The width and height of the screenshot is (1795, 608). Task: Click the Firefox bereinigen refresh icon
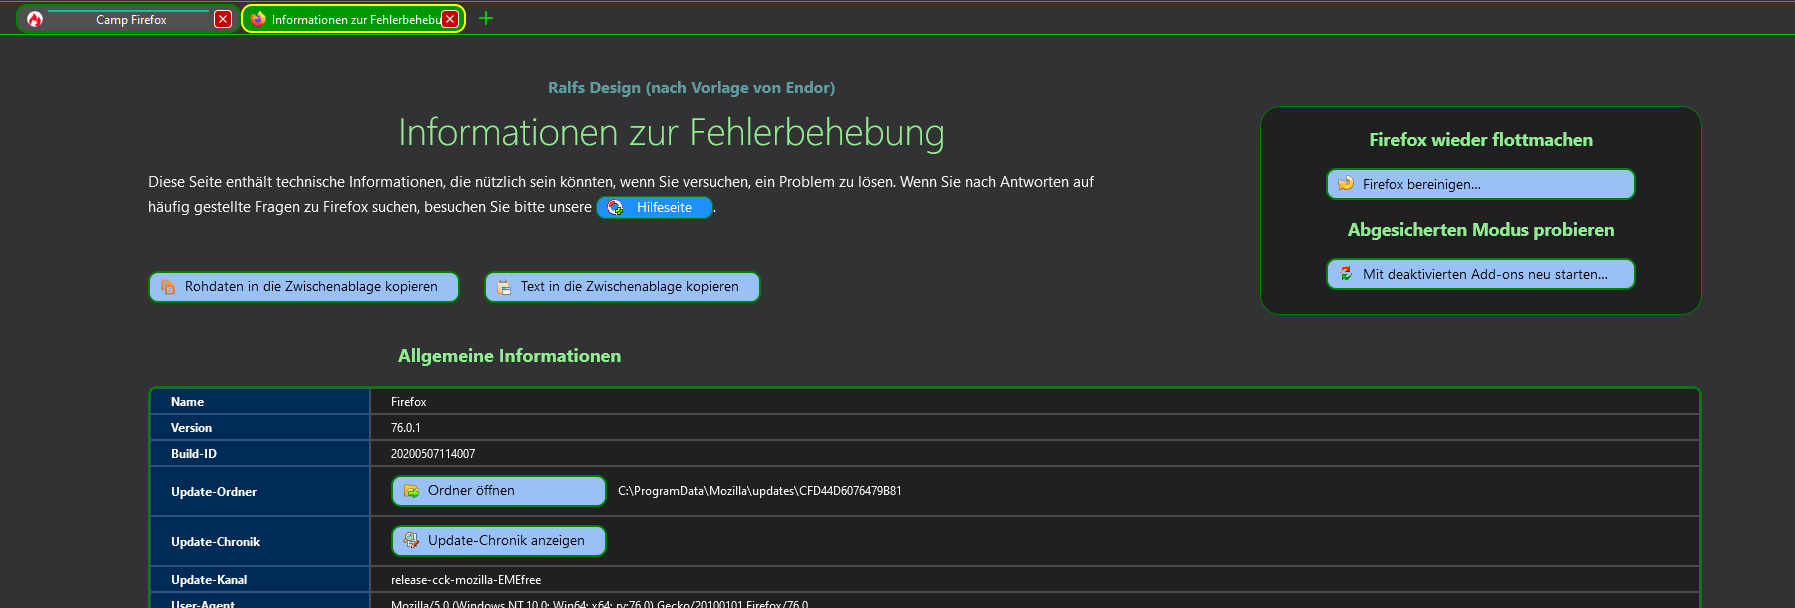tap(1346, 184)
